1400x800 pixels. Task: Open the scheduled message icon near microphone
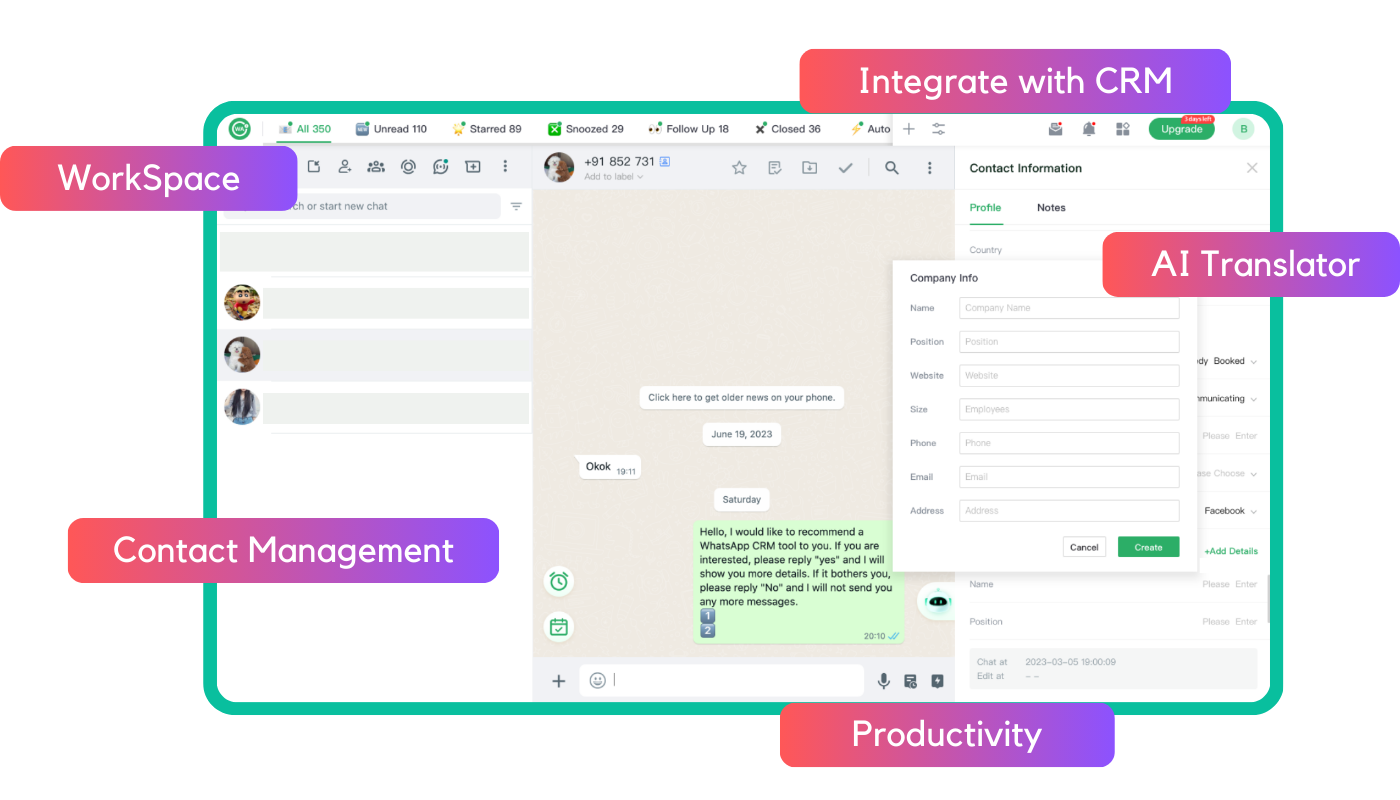(x=911, y=681)
